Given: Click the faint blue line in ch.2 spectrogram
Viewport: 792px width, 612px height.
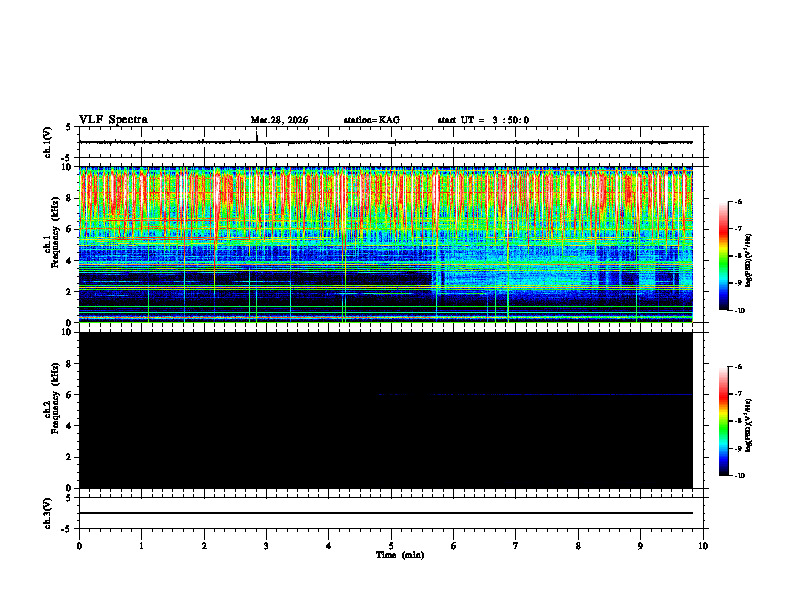Looking at the screenshot, I should (x=535, y=394).
